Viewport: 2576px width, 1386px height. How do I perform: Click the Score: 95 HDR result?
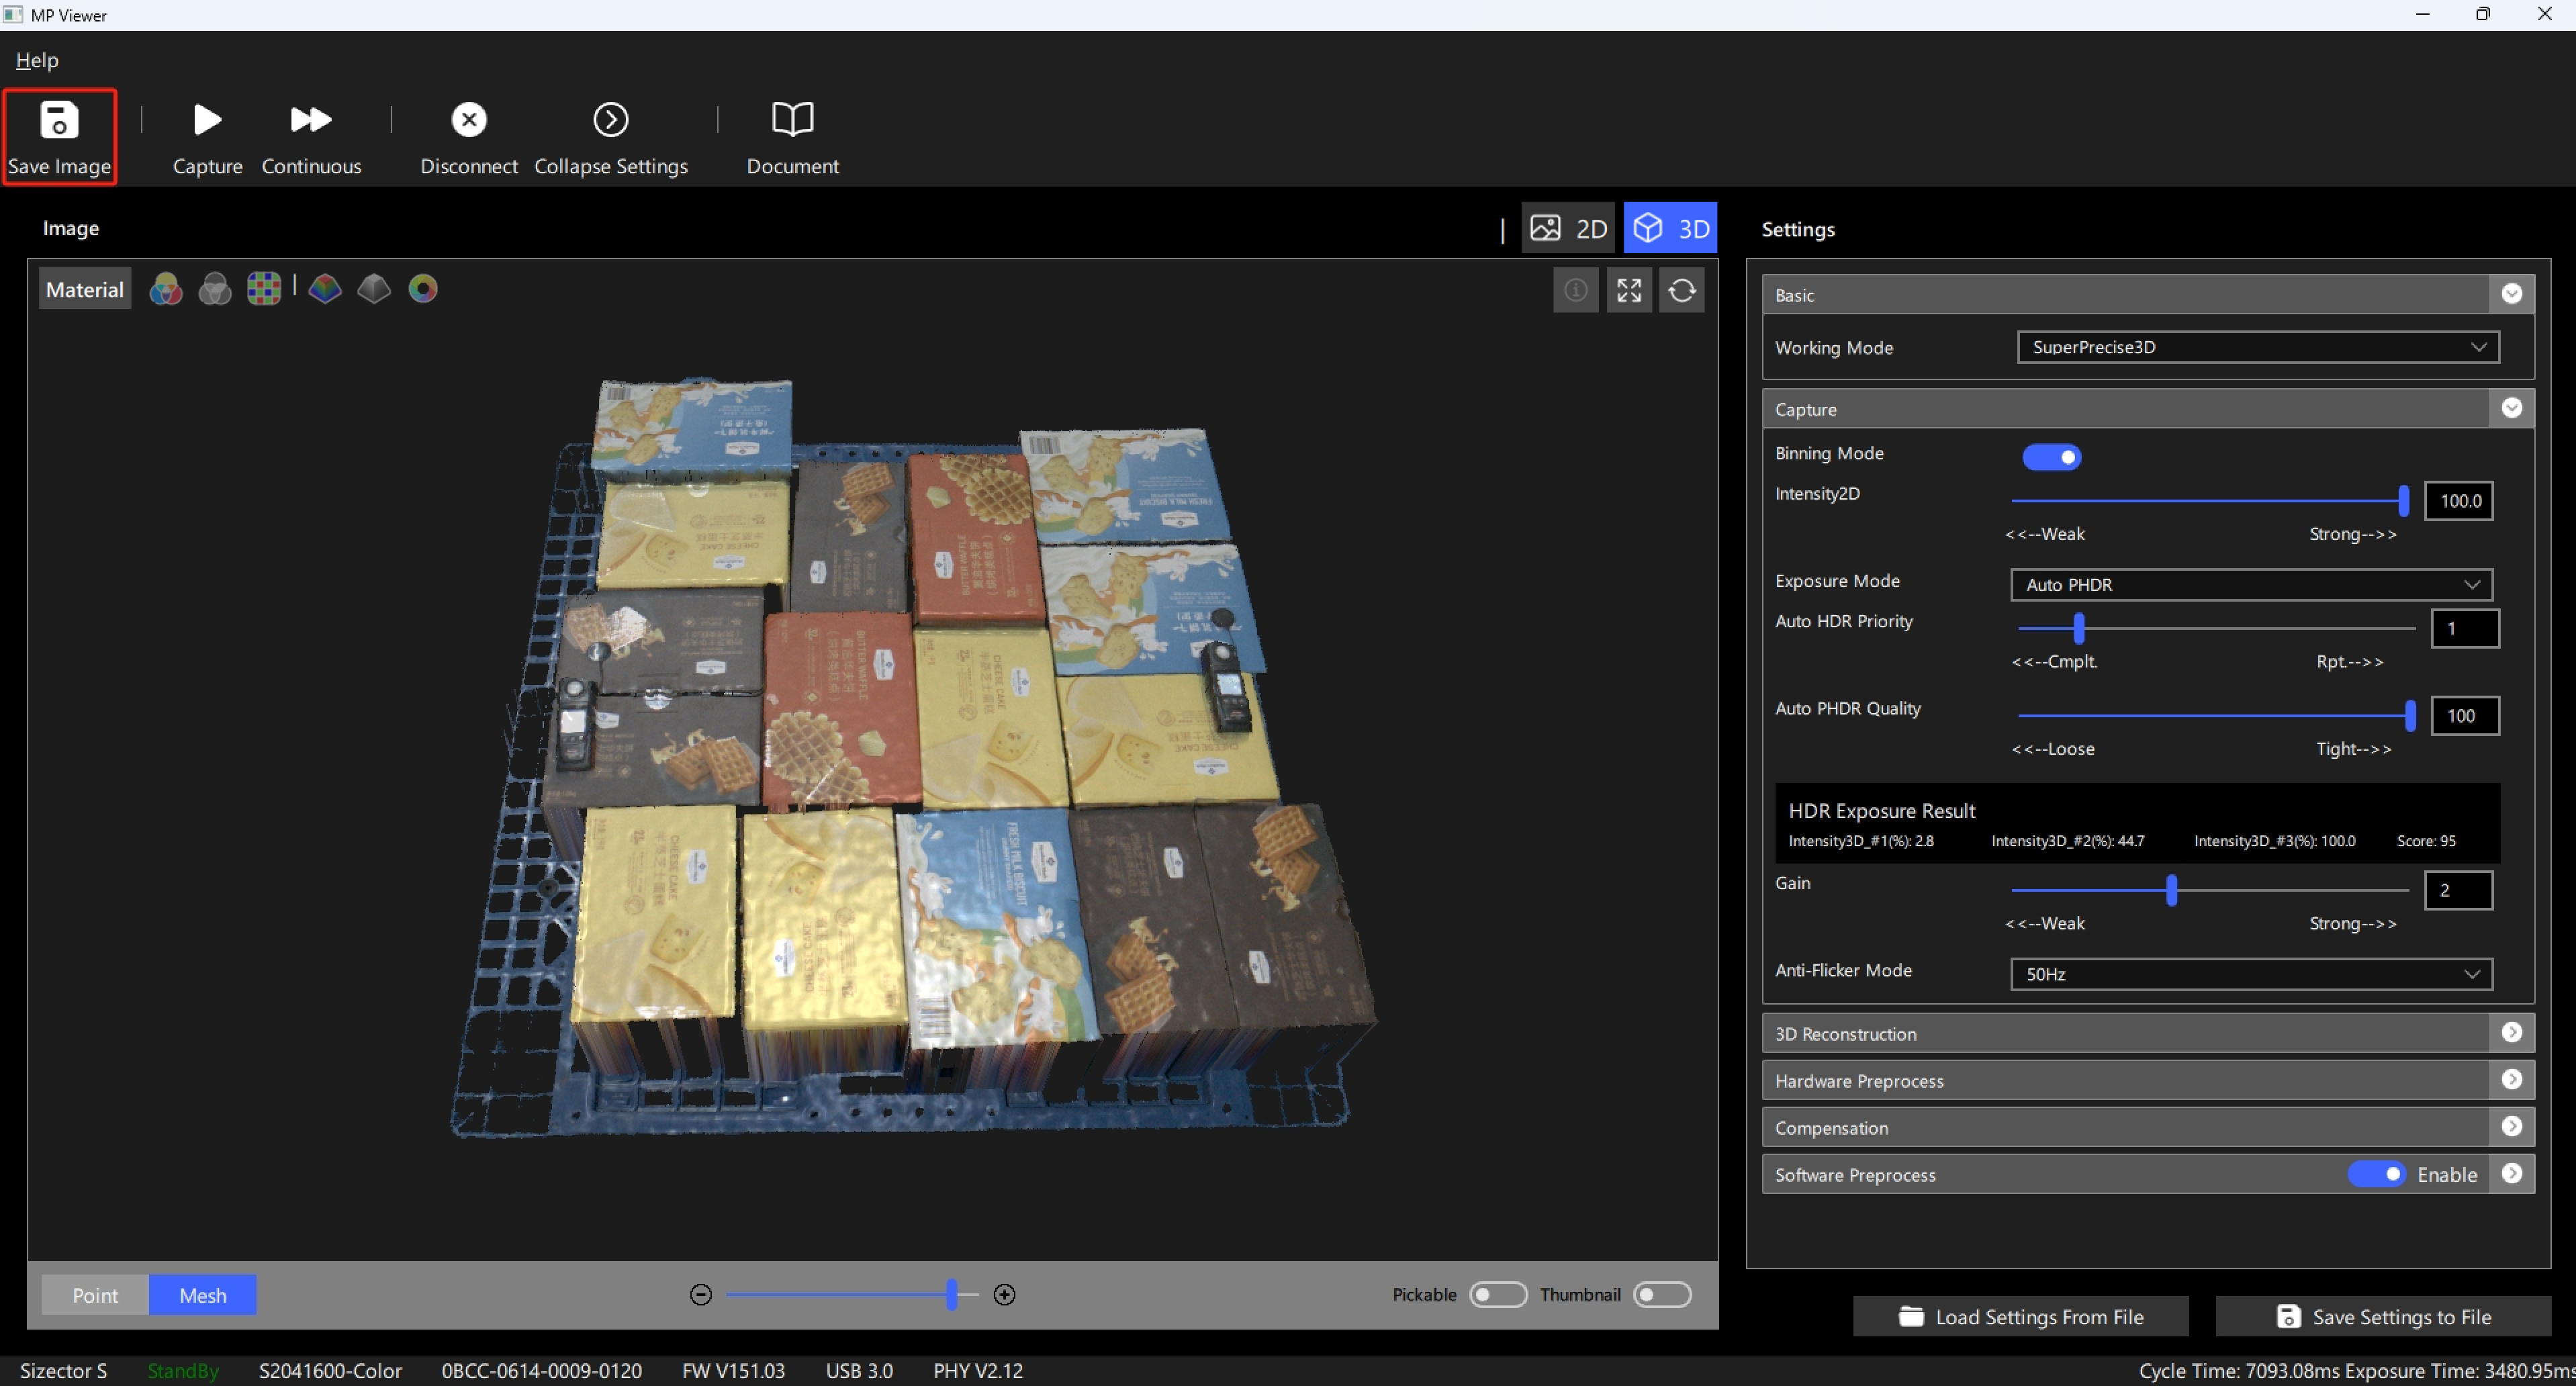(x=2426, y=841)
